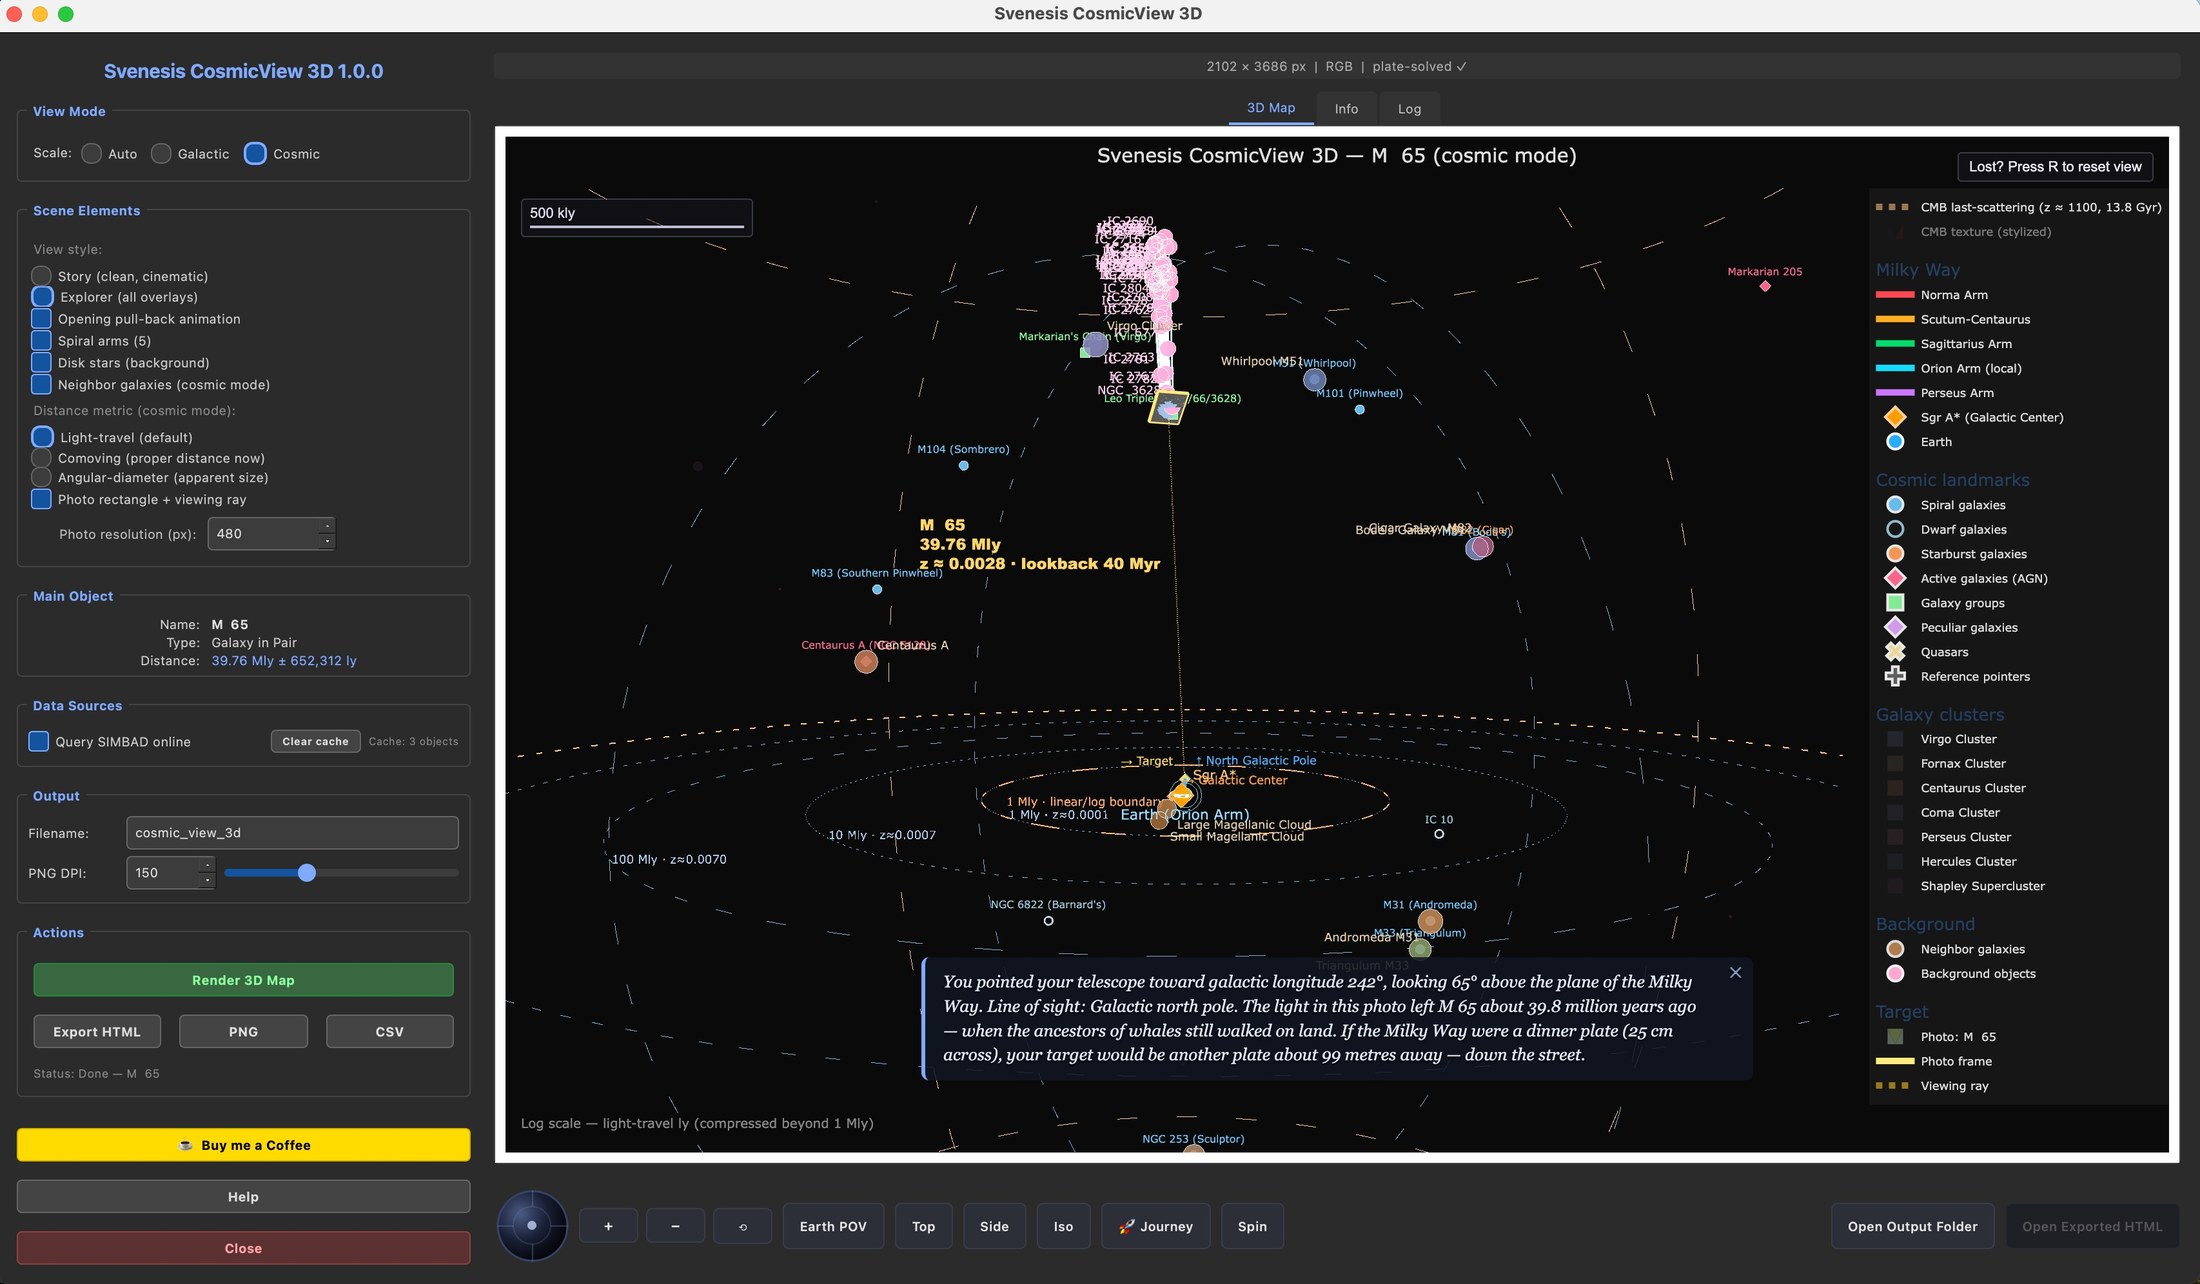The width and height of the screenshot is (2200, 1284).
Task: Choose Story view style
Action: [x=41, y=276]
